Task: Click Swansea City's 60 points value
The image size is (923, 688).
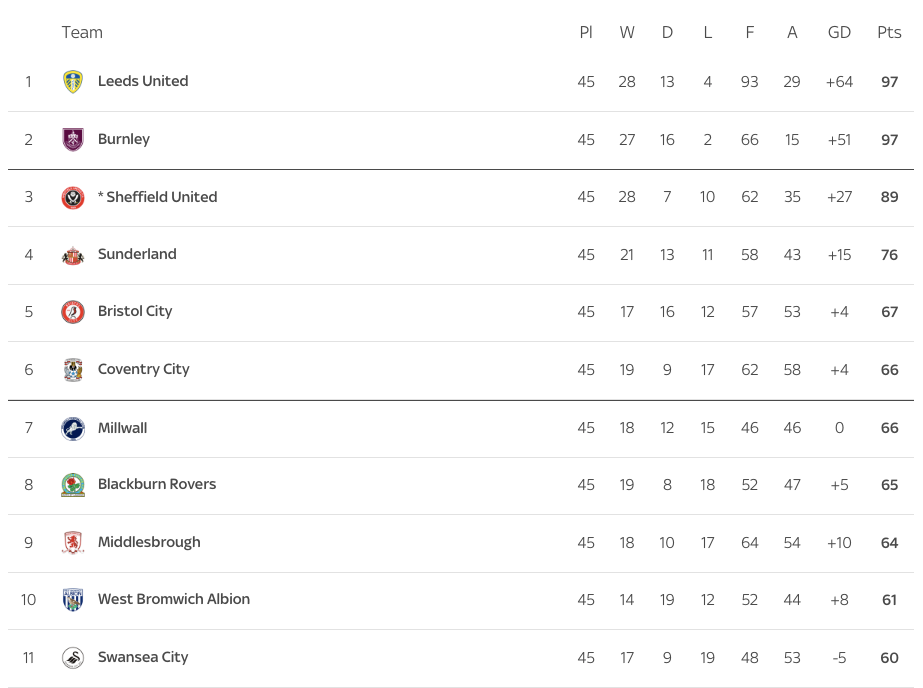Action: tap(889, 657)
